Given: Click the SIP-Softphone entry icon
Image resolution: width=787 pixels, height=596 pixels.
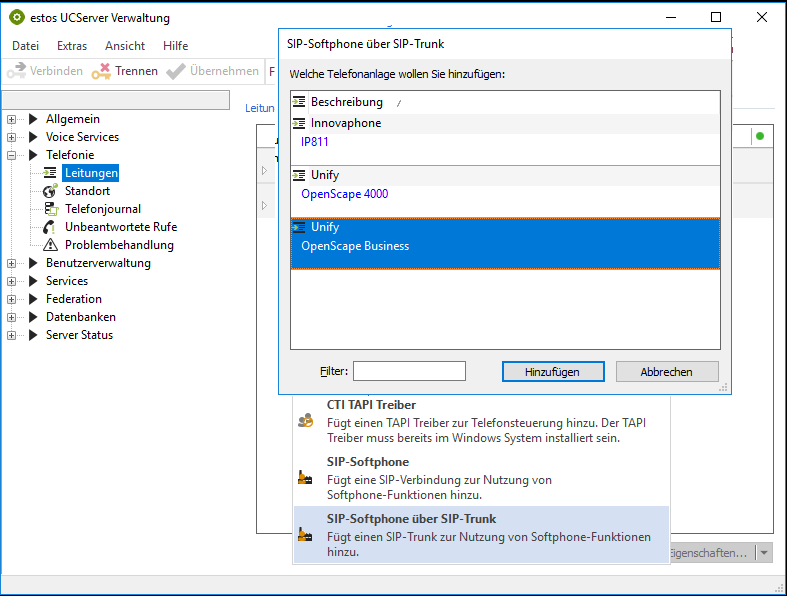Looking at the screenshot, I should 306,478.
